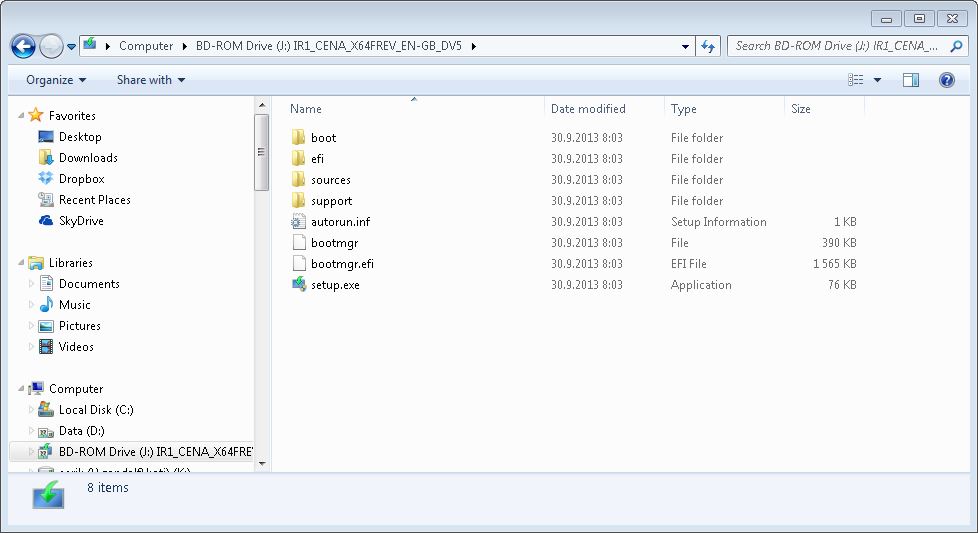The height and width of the screenshot is (533, 978).
Task: Open the Dropbox favorite
Action: (x=82, y=178)
